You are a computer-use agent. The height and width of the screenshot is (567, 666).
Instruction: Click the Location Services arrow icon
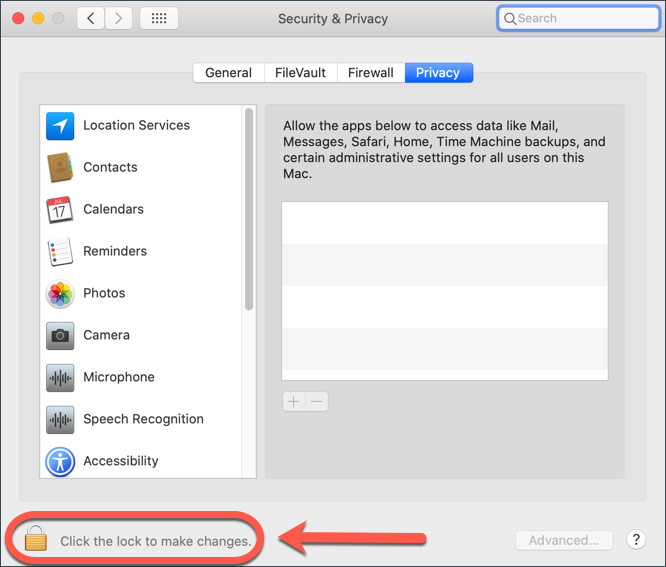(60, 126)
